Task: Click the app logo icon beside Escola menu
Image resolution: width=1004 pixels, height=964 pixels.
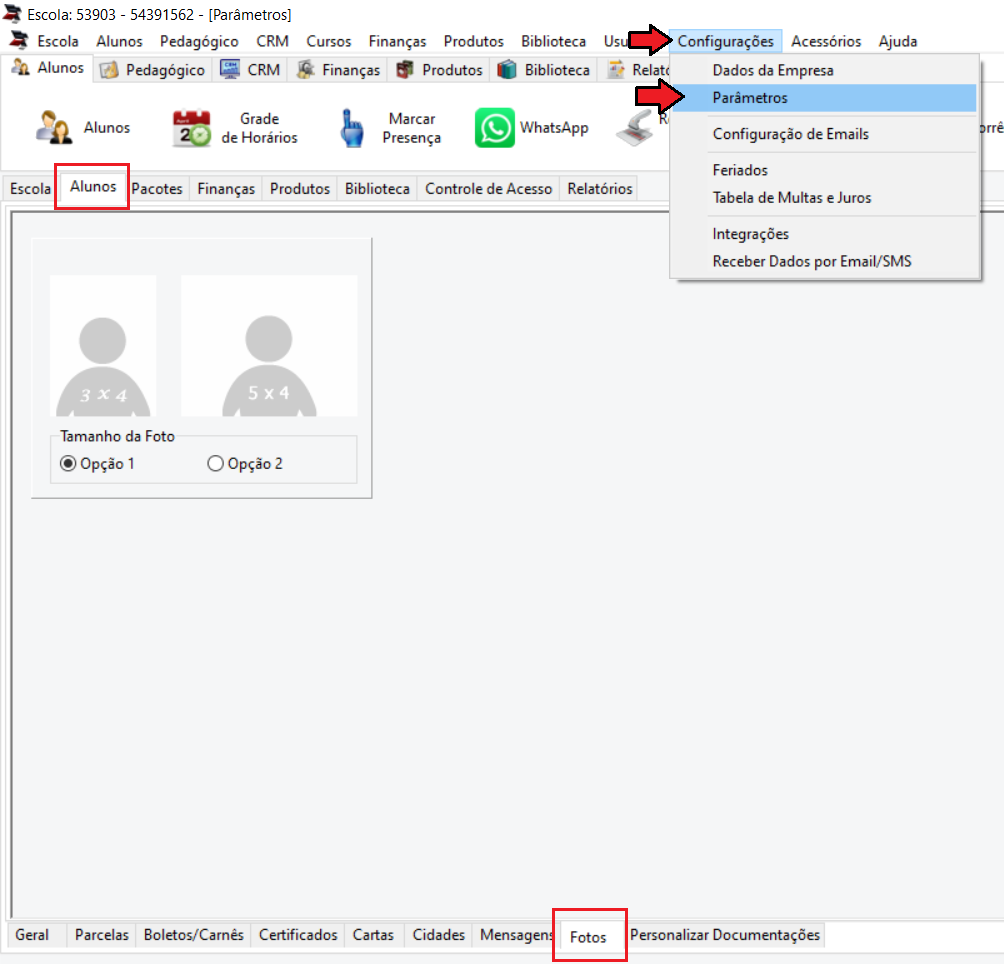Action: coord(19,40)
